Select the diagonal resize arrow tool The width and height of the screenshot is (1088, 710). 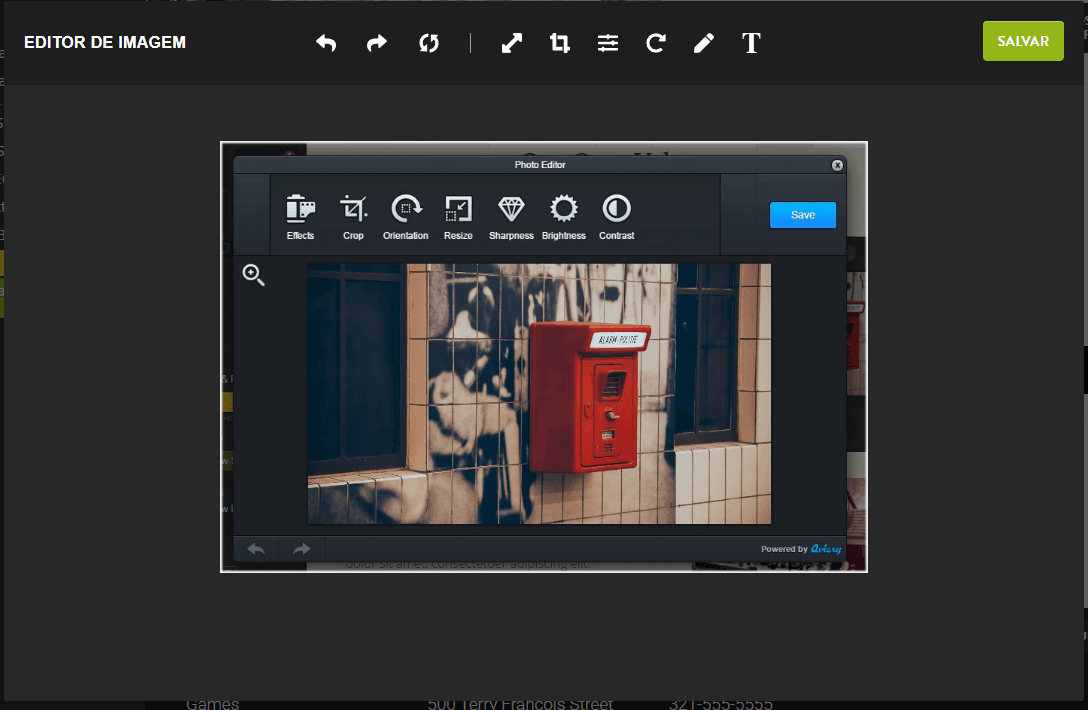click(511, 43)
